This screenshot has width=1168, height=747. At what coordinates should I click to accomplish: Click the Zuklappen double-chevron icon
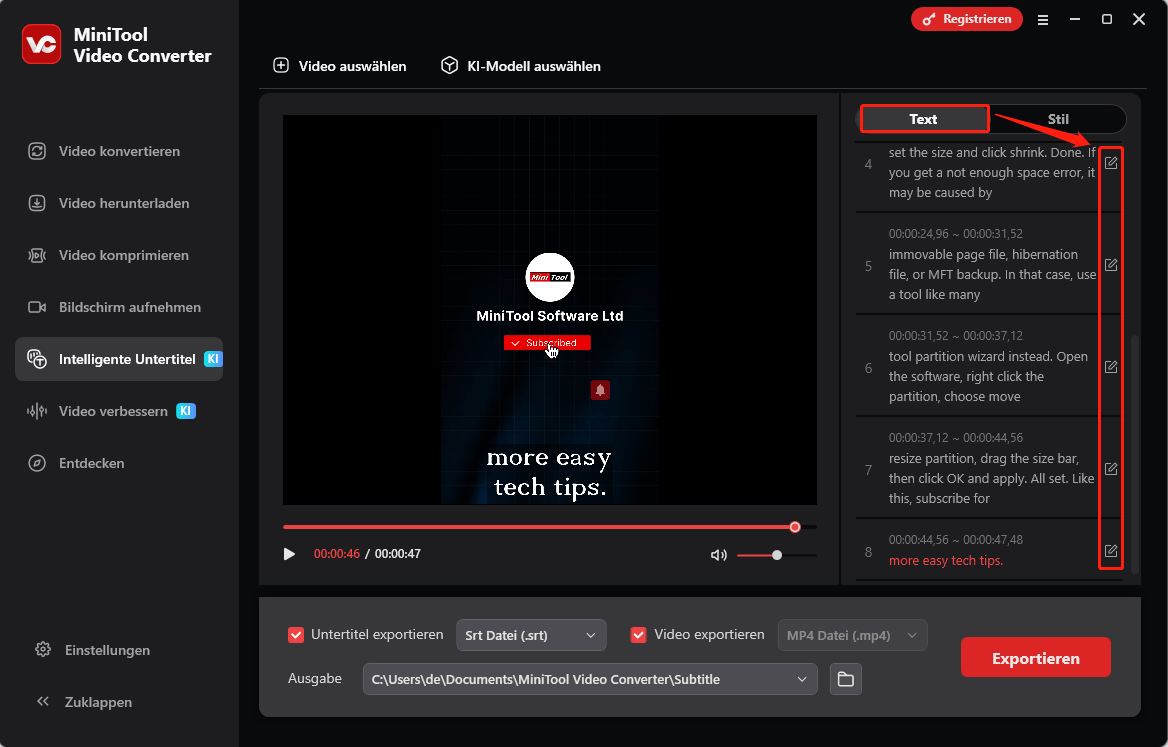pyautogui.click(x=43, y=702)
